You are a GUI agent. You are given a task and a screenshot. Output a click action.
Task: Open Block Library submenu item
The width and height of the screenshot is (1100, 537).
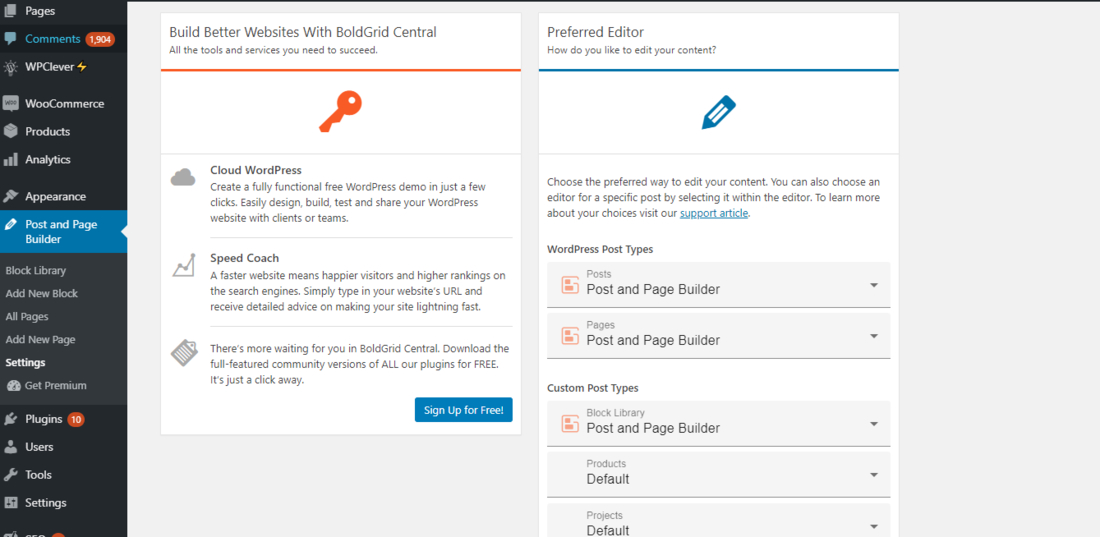[x=36, y=271]
